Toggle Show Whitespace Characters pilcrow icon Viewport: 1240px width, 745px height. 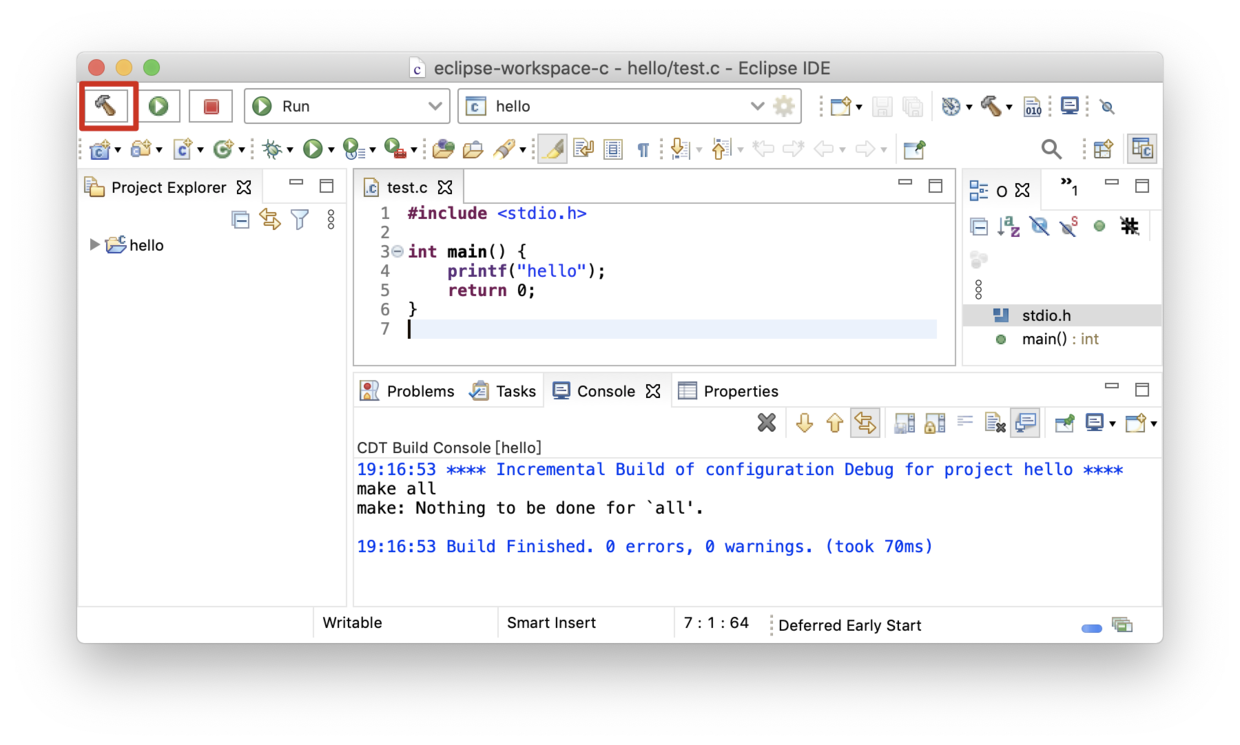[x=643, y=149]
